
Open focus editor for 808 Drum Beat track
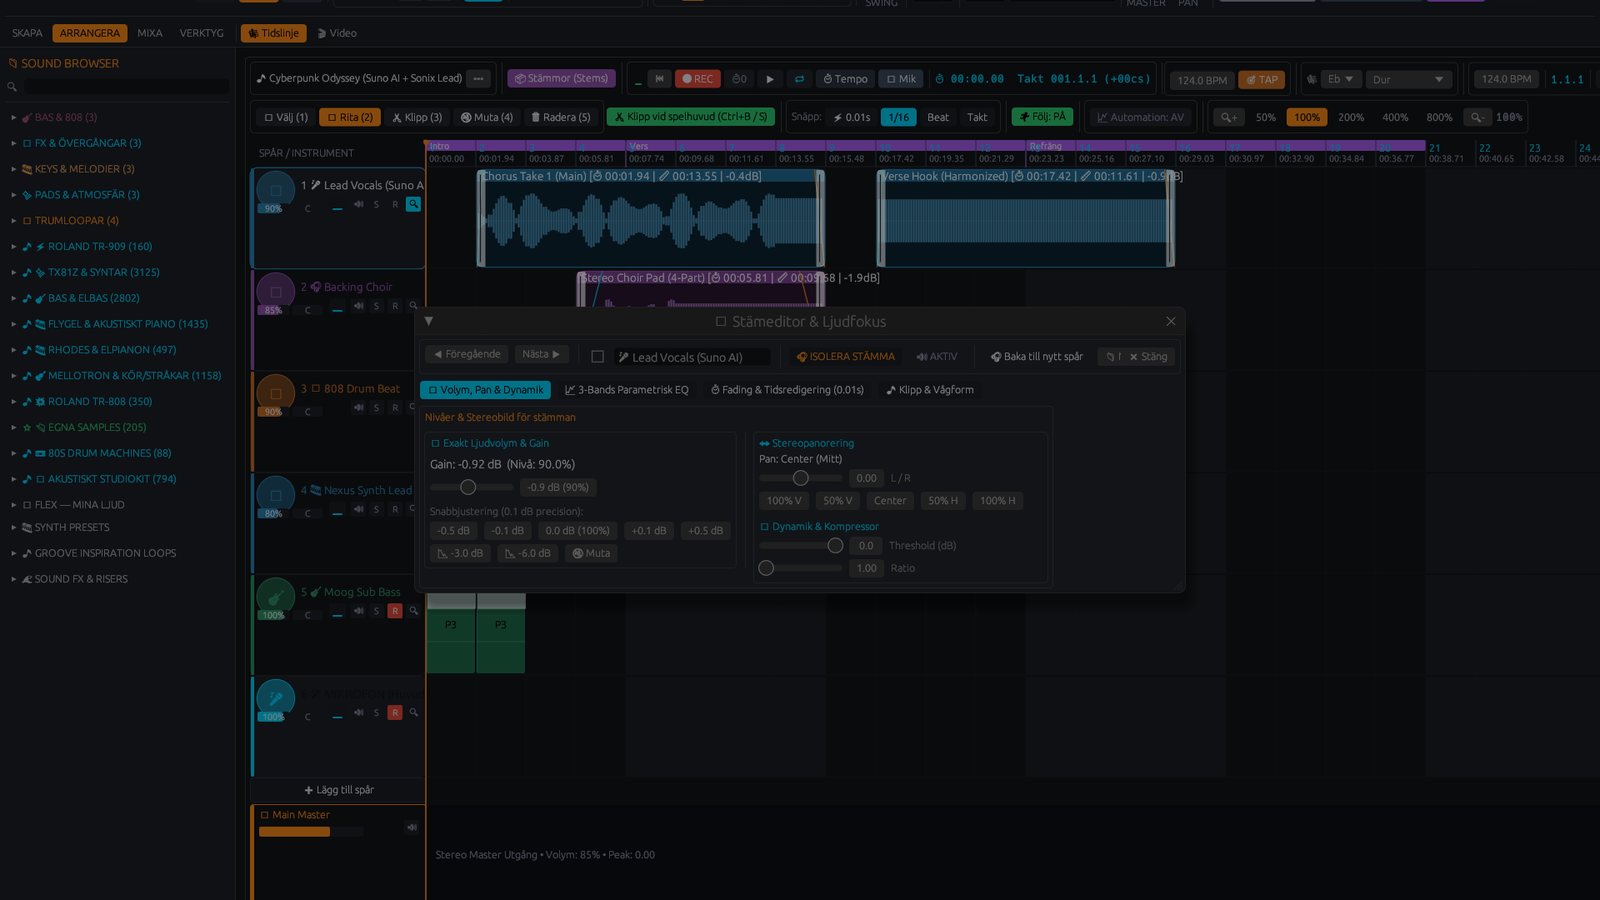(x=413, y=407)
